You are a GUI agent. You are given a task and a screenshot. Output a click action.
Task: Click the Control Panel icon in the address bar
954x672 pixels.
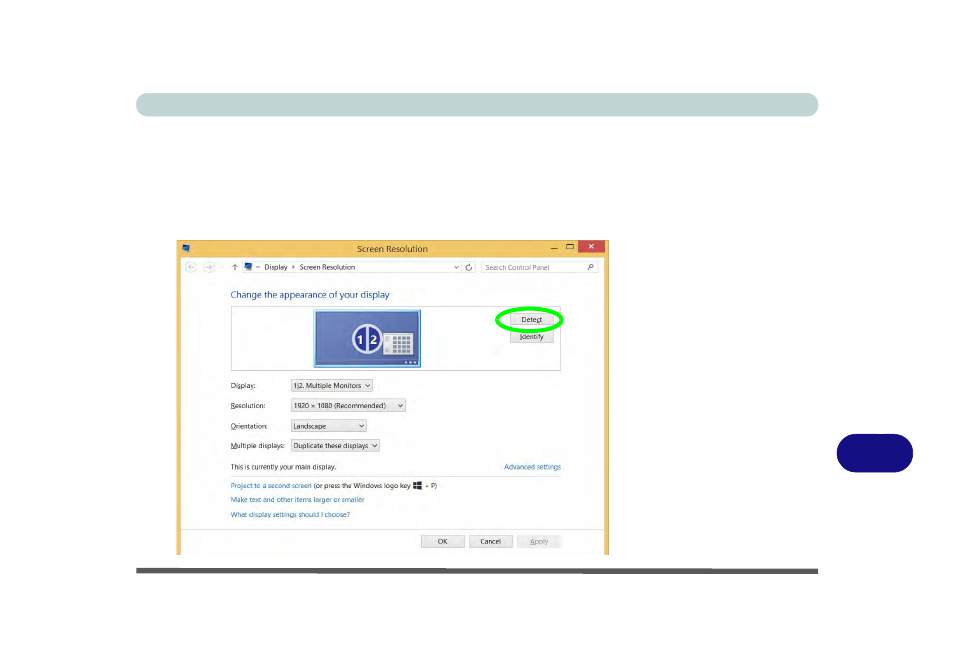(x=248, y=267)
